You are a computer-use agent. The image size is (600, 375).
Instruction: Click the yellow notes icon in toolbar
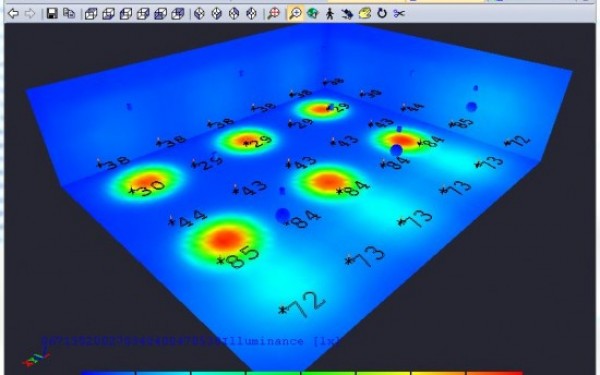point(365,14)
